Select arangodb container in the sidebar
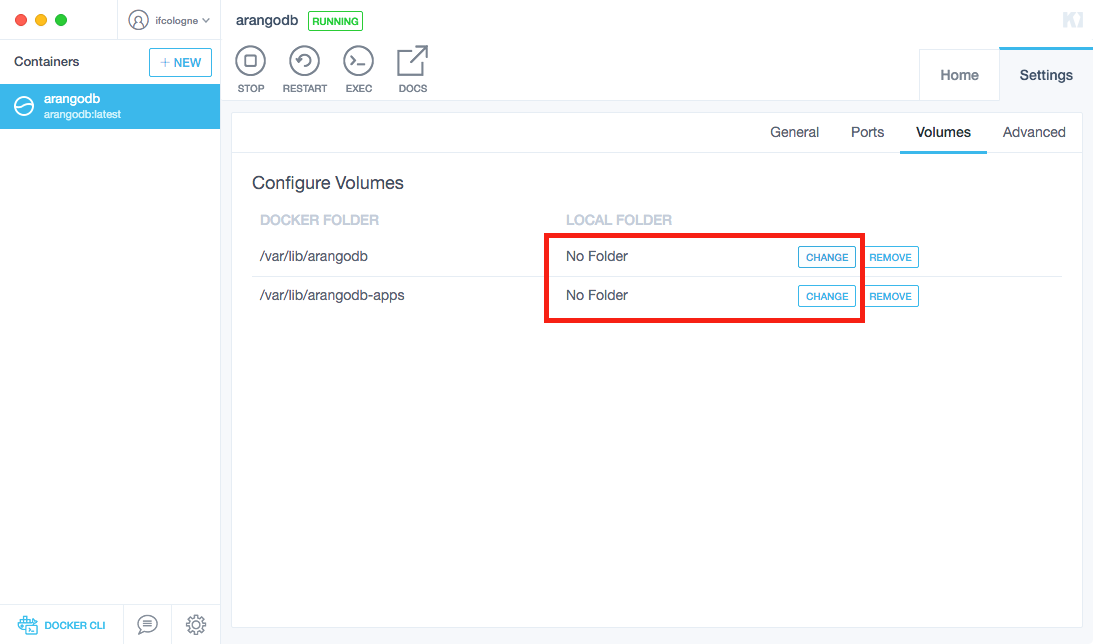This screenshot has height=644, width=1093. coord(110,106)
